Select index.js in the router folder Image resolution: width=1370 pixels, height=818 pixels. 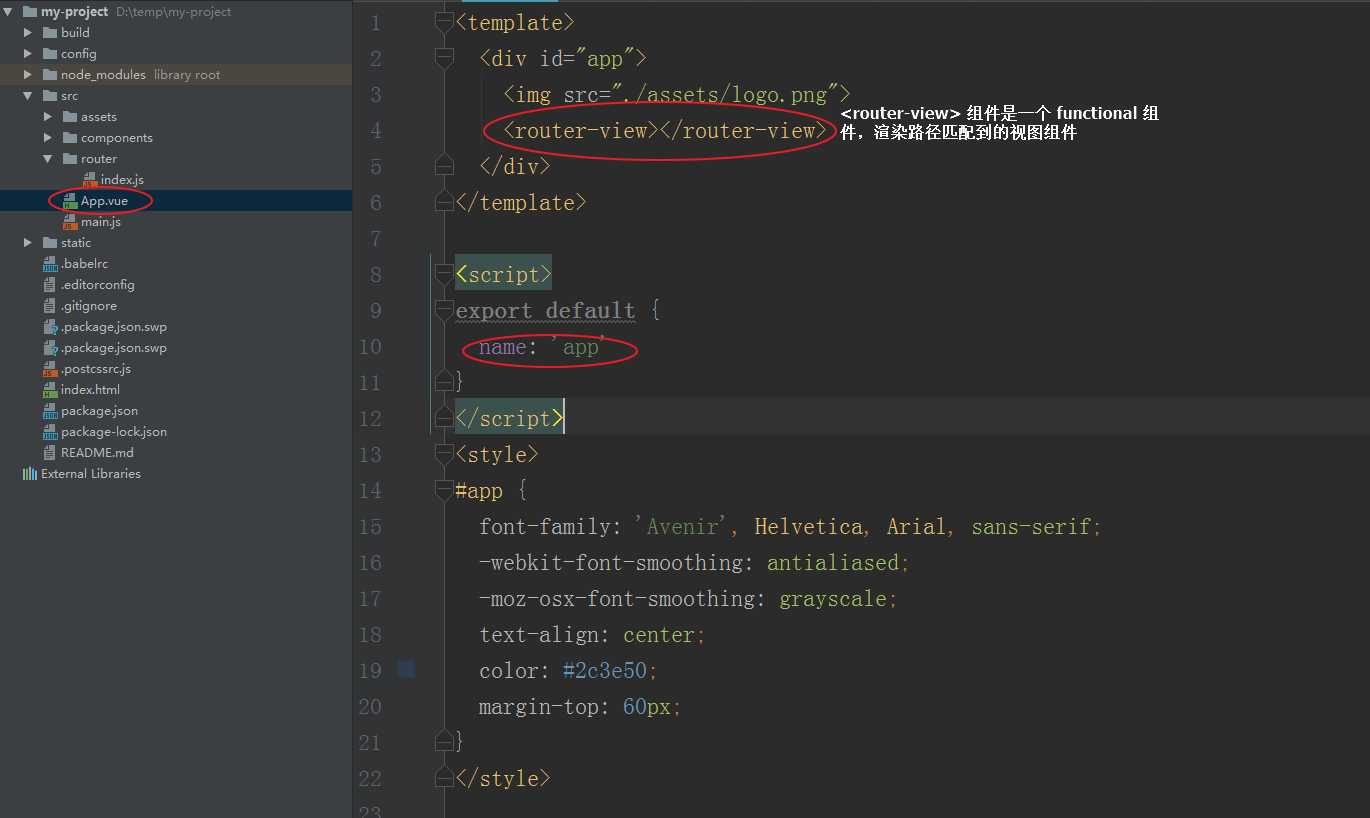(x=122, y=180)
